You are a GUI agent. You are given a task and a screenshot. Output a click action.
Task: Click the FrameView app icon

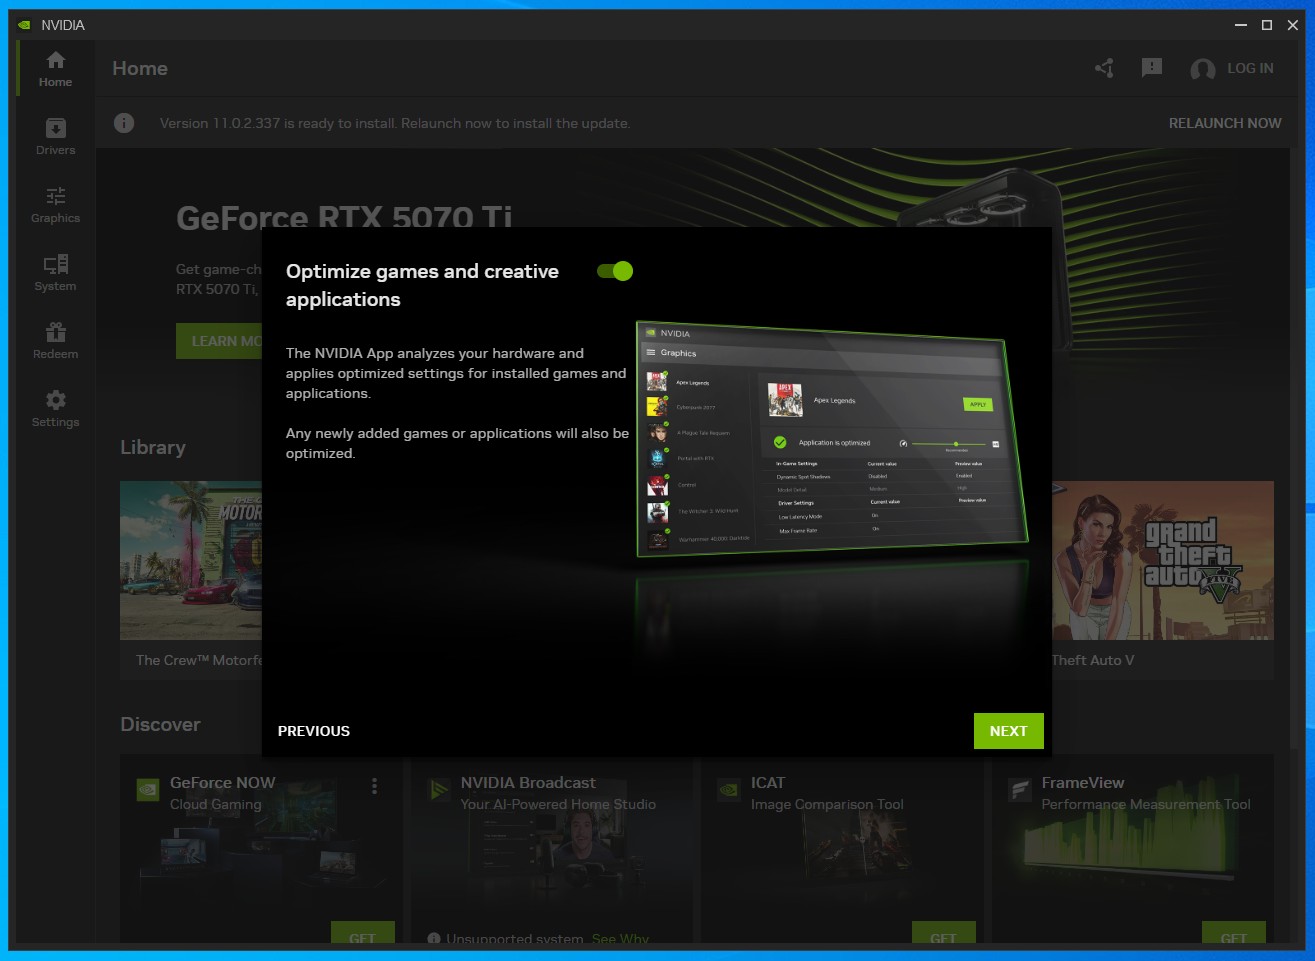coord(1019,790)
